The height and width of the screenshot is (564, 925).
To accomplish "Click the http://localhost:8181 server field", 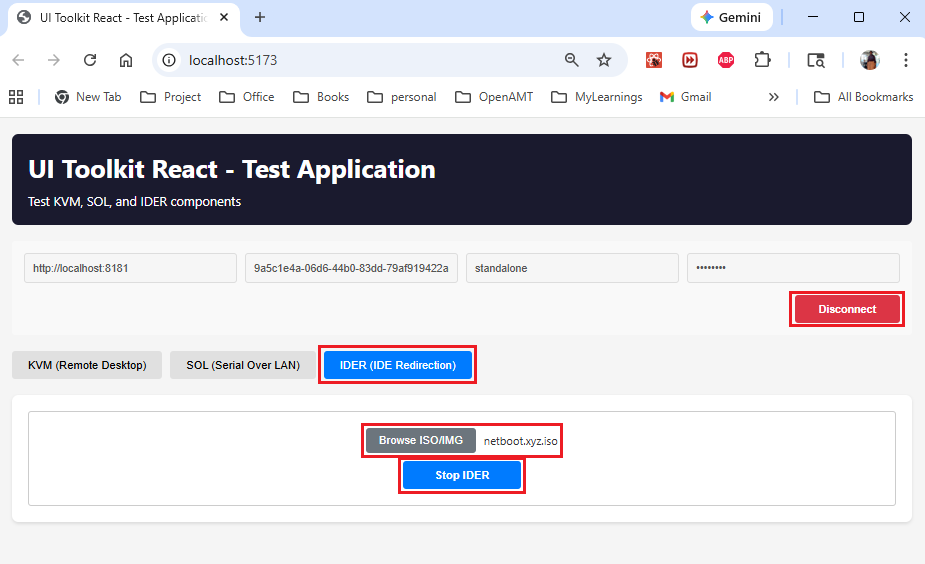I will click(130, 268).
